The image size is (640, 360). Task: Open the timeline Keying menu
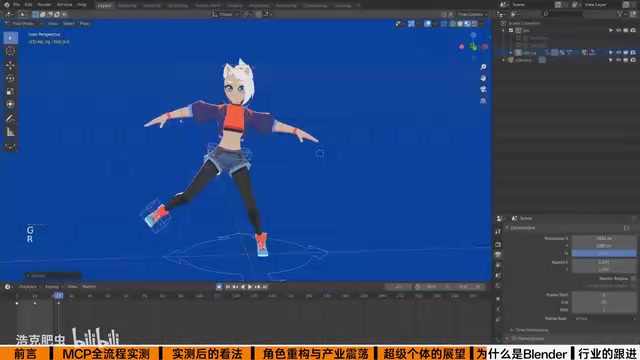tap(52, 287)
